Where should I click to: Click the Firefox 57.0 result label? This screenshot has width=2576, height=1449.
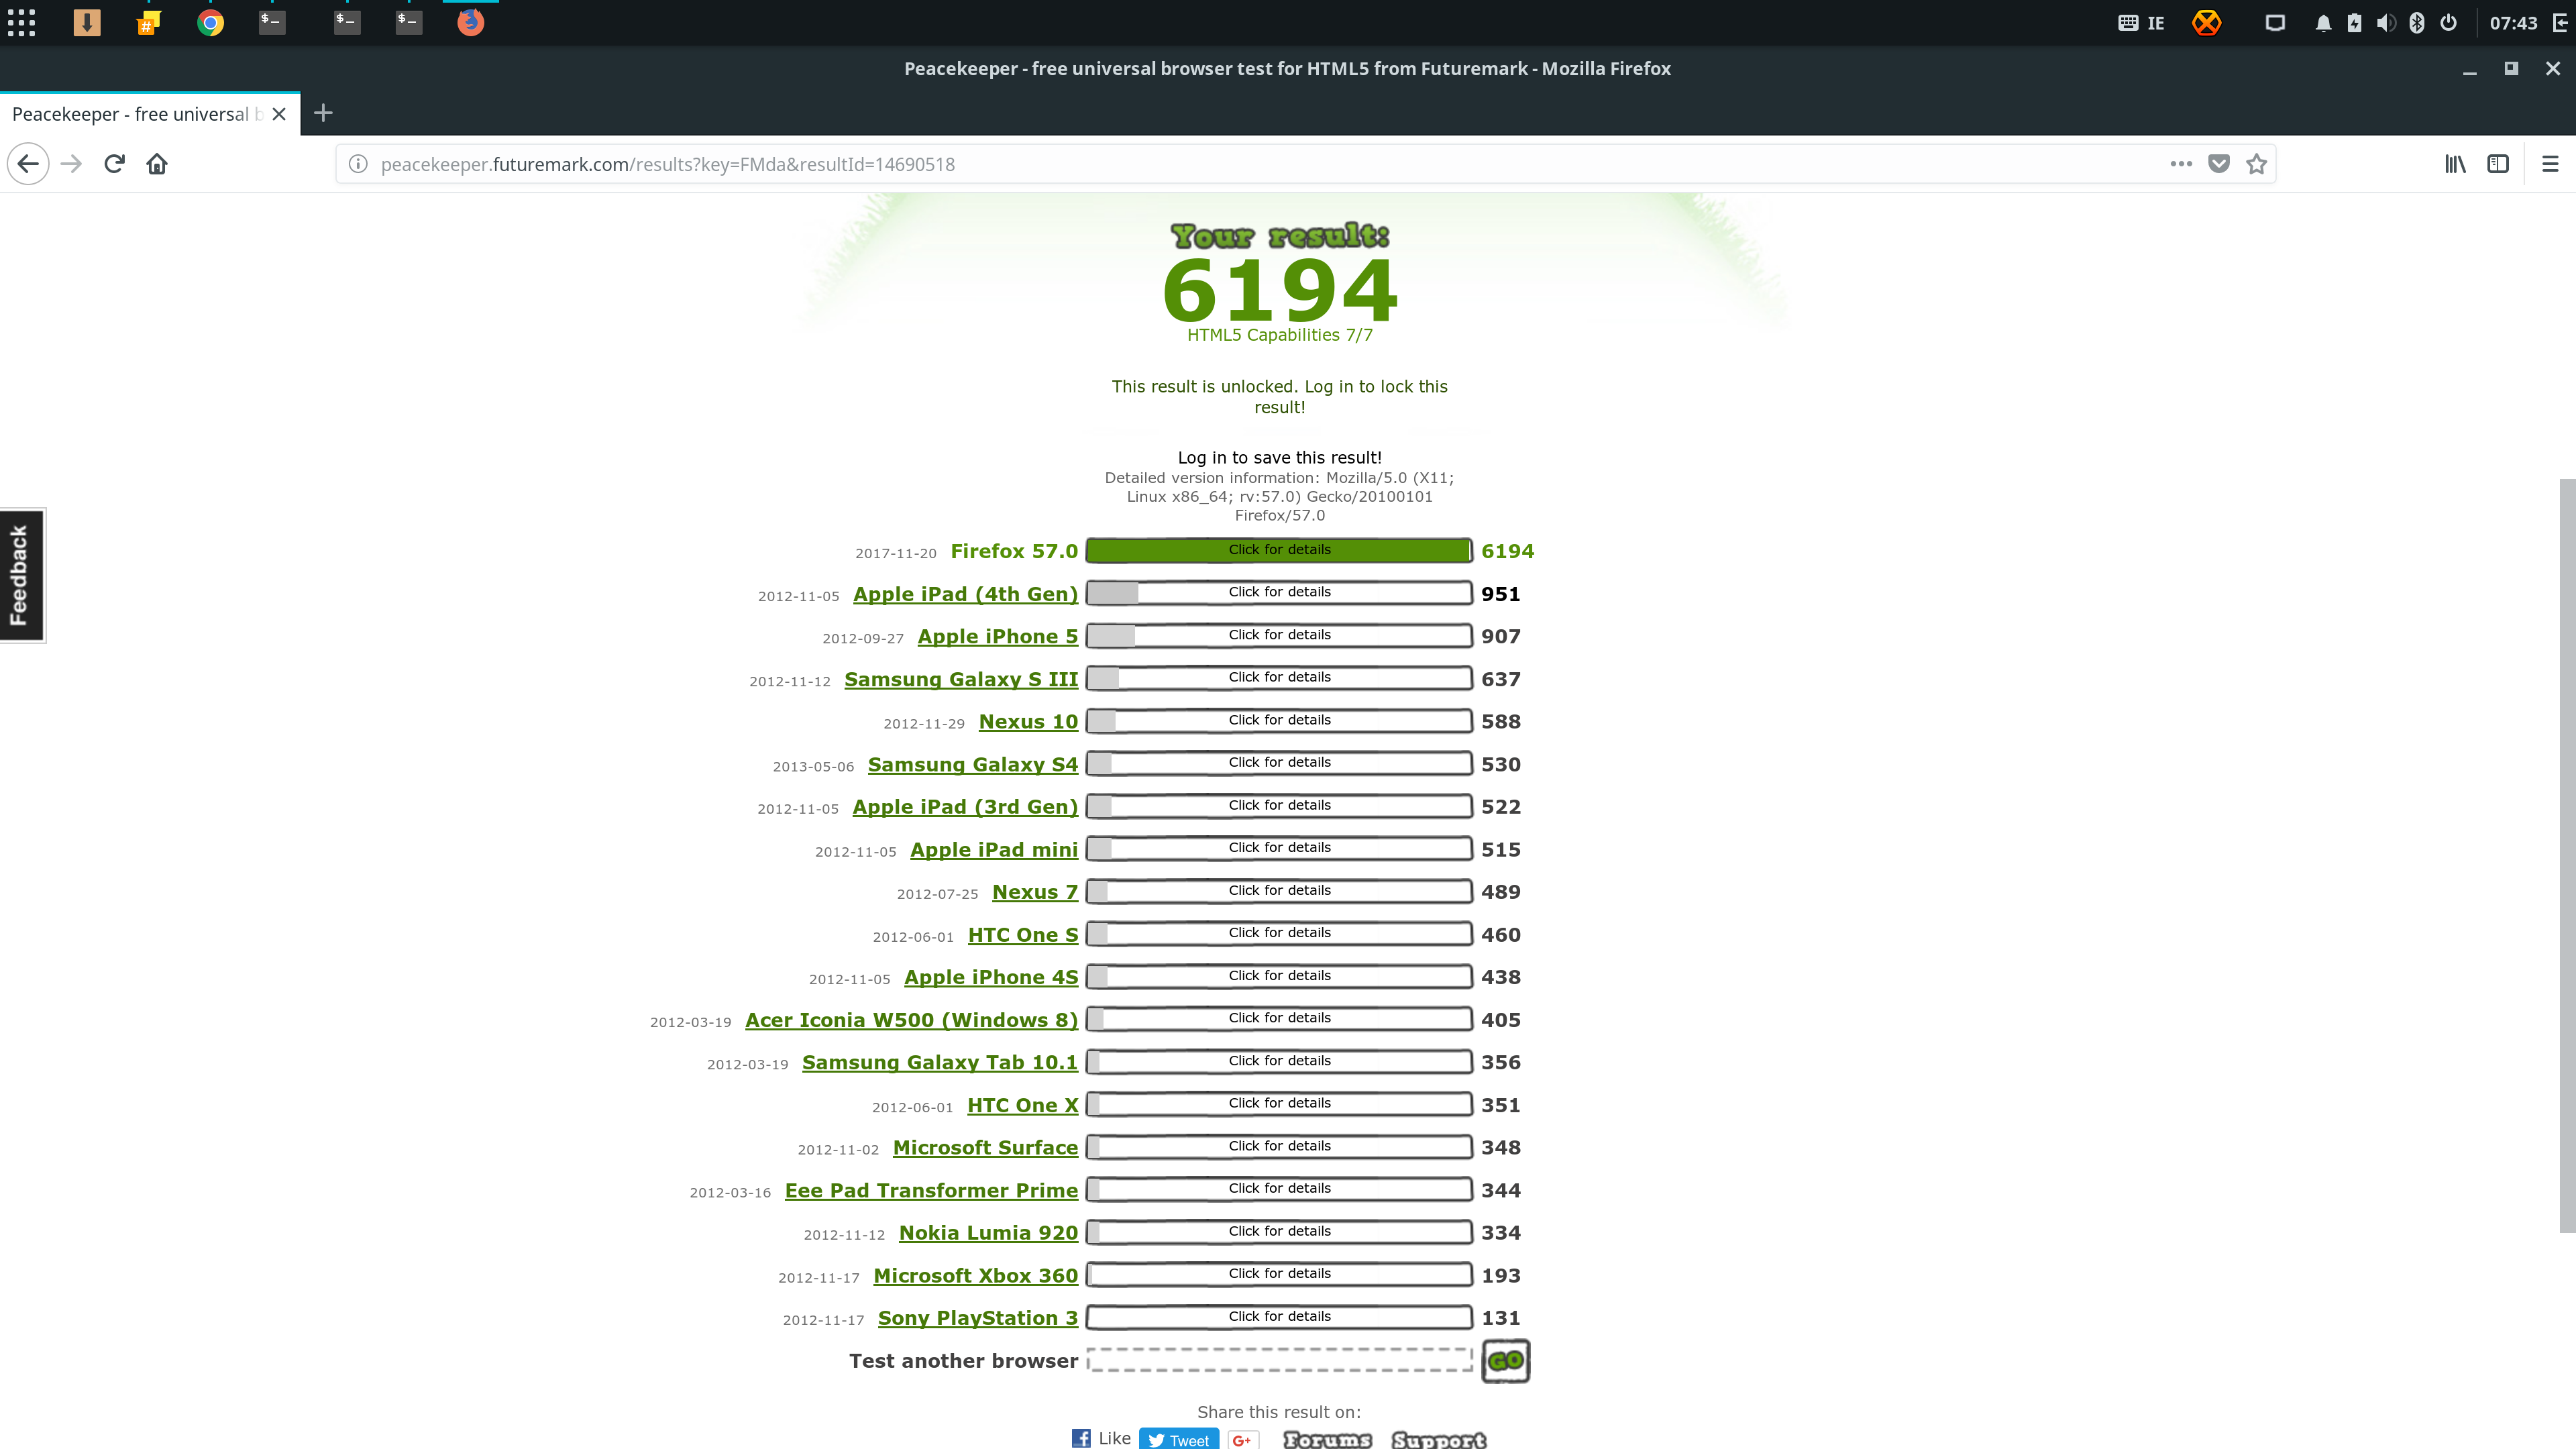pos(1013,551)
